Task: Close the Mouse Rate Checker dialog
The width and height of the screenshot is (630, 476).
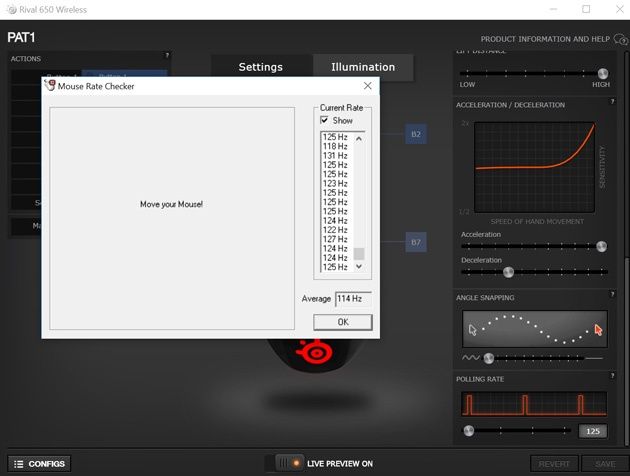Action: click(367, 86)
